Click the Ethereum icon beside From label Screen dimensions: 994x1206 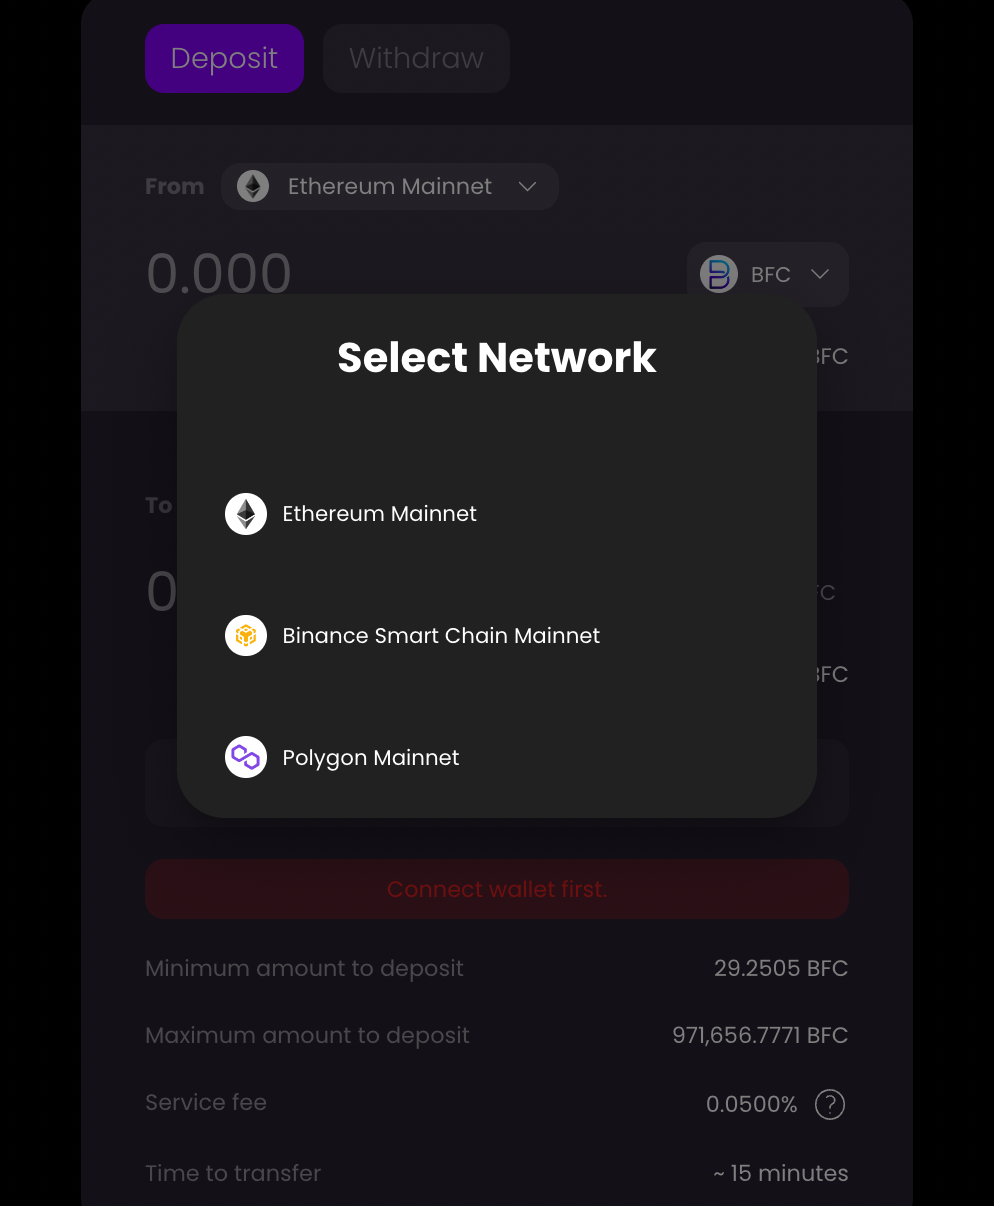click(x=253, y=186)
